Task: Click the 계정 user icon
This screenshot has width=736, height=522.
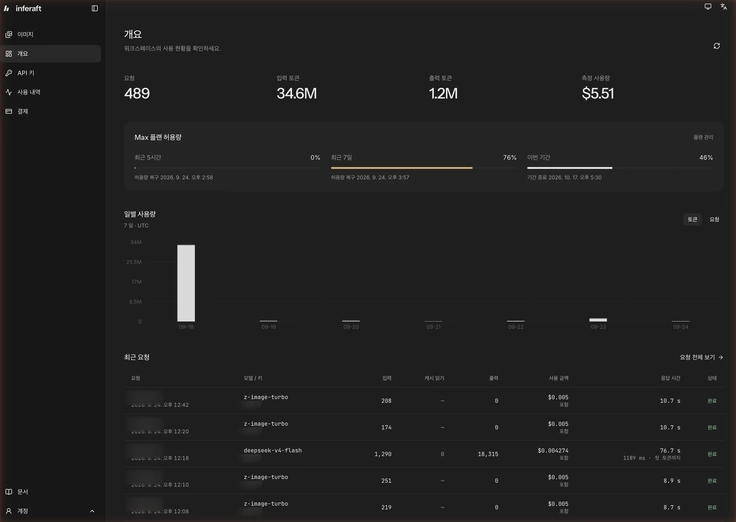Action: (x=8, y=511)
